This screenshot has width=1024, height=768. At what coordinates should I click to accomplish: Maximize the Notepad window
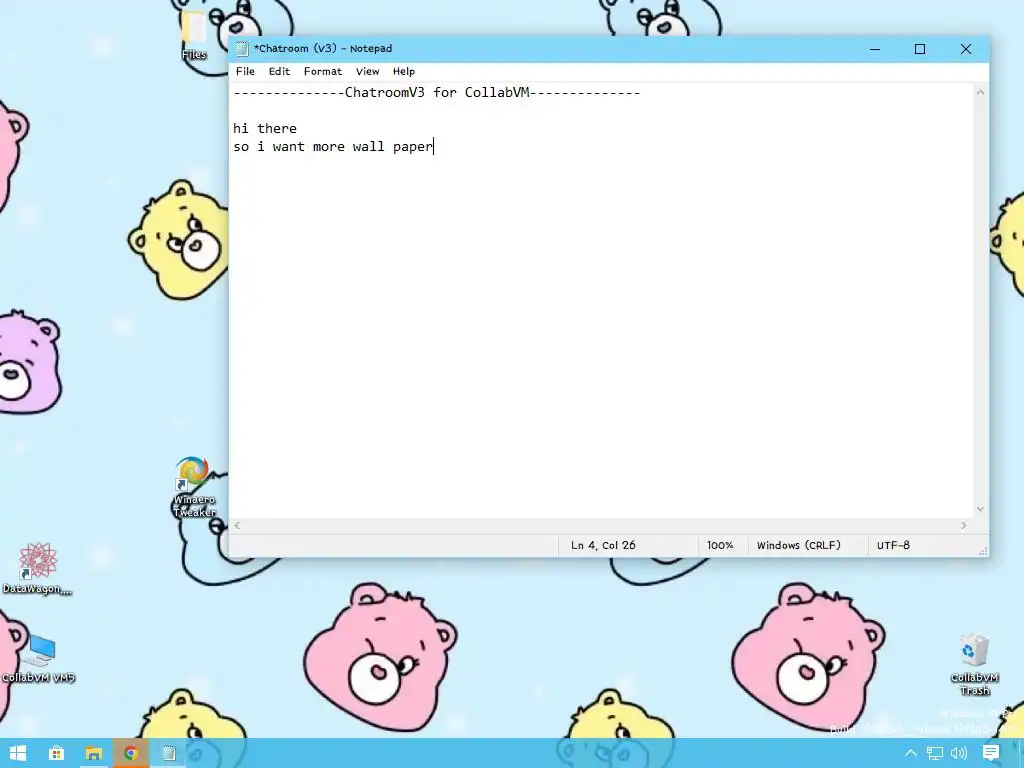click(x=920, y=49)
